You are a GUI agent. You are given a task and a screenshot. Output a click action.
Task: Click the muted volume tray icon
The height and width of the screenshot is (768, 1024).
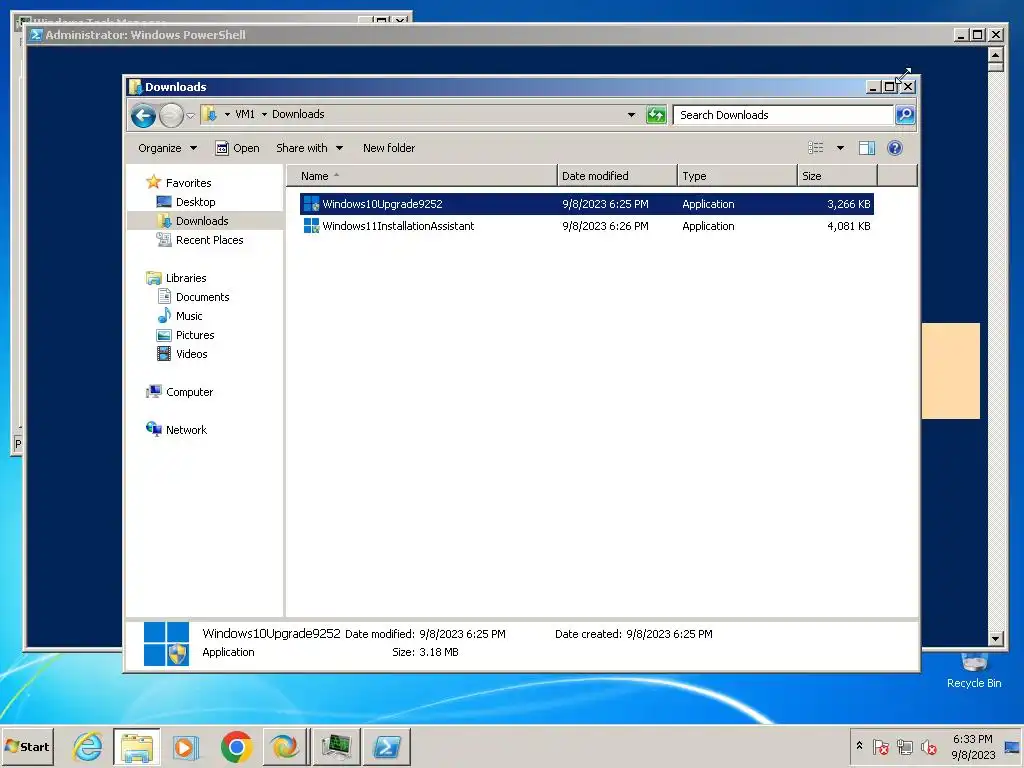tap(928, 746)
